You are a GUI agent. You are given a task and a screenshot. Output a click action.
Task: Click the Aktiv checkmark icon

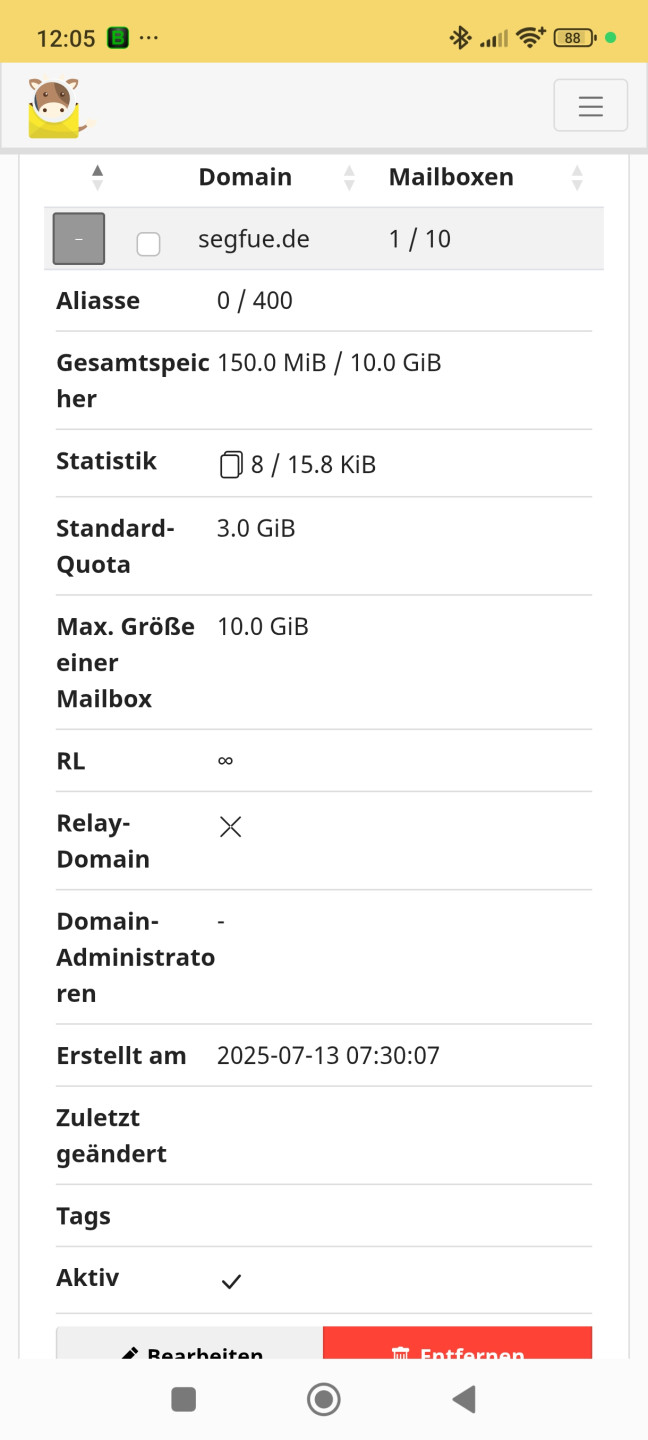tap(231, 1282)
